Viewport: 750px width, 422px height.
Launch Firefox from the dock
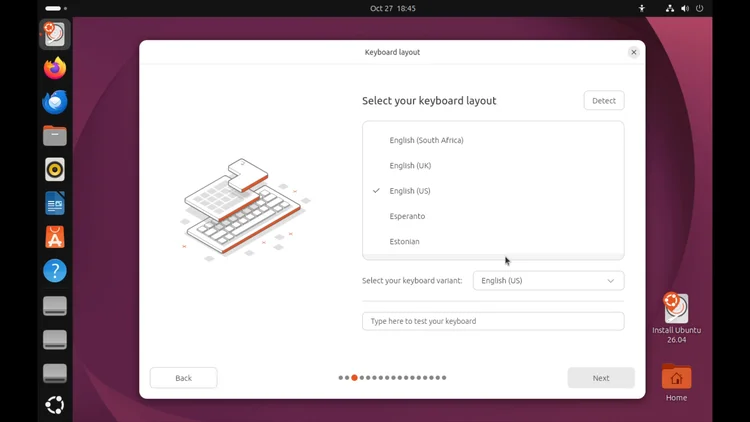pos(55,68)
